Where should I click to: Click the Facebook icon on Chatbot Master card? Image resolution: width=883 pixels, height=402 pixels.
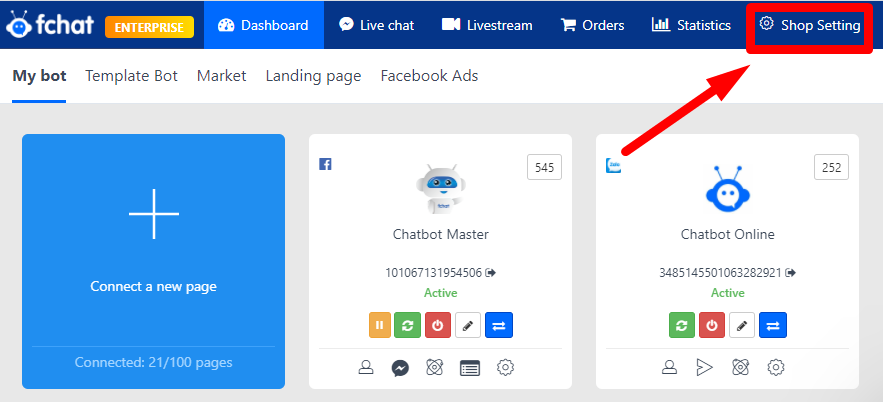point(325,164)
